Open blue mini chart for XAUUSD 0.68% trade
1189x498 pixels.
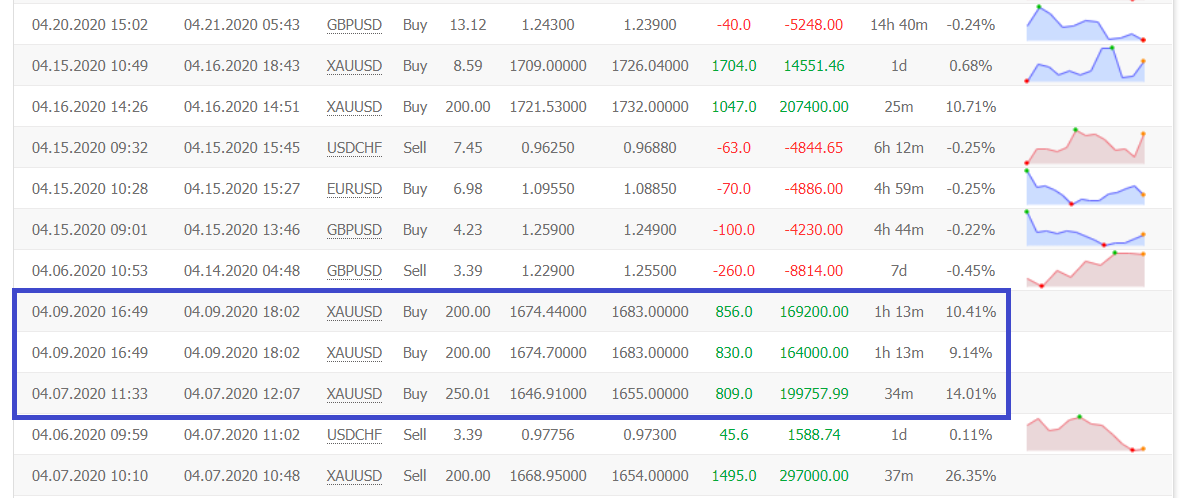[x=1085, y=65]
